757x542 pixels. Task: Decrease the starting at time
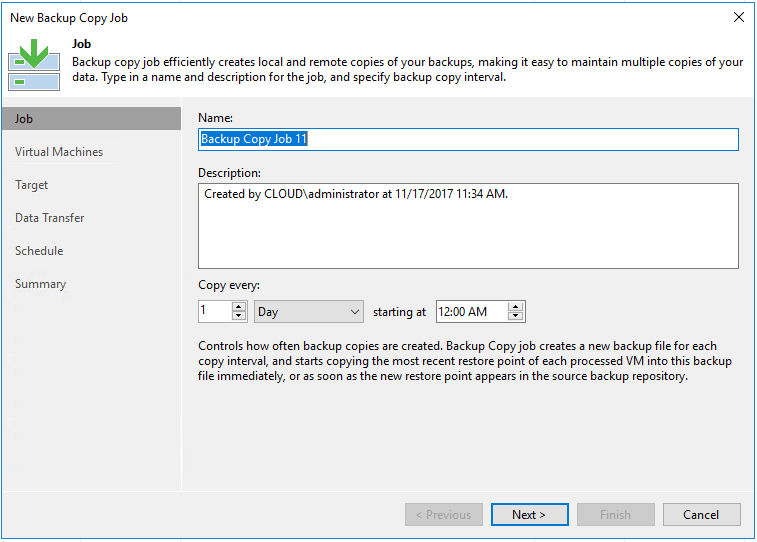516,316
